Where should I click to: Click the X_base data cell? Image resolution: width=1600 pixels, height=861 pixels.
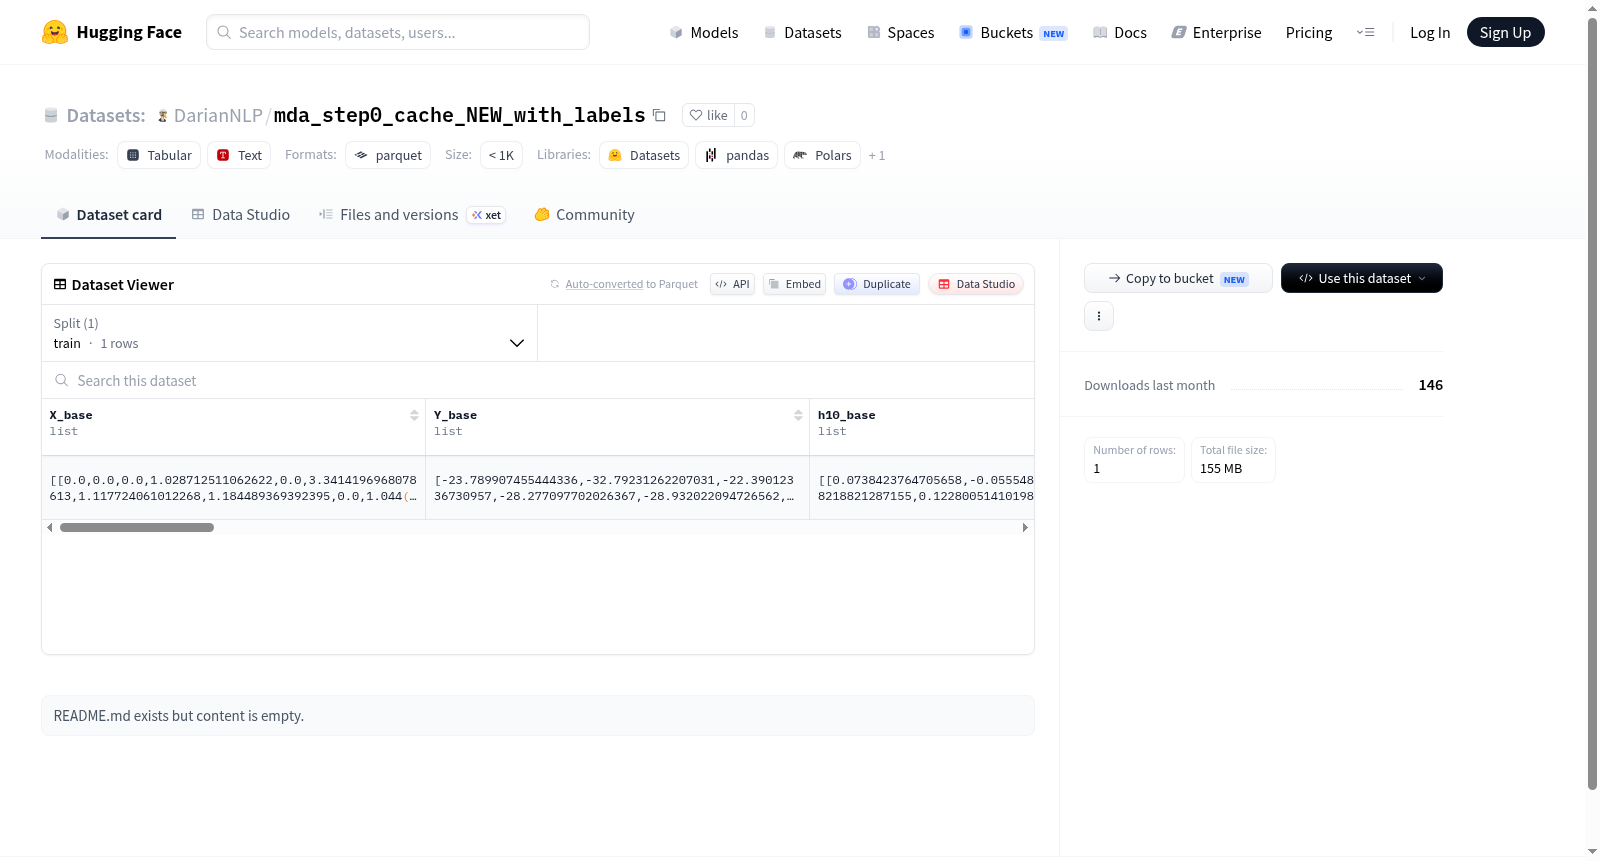tap(233, 488)
